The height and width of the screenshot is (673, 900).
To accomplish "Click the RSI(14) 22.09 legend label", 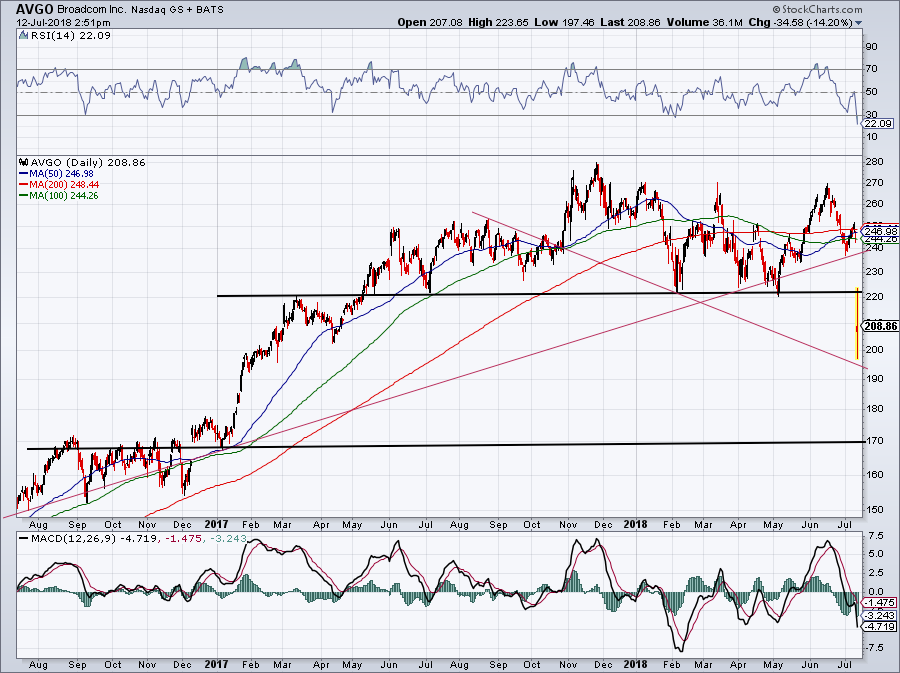I will coord(71,35).
